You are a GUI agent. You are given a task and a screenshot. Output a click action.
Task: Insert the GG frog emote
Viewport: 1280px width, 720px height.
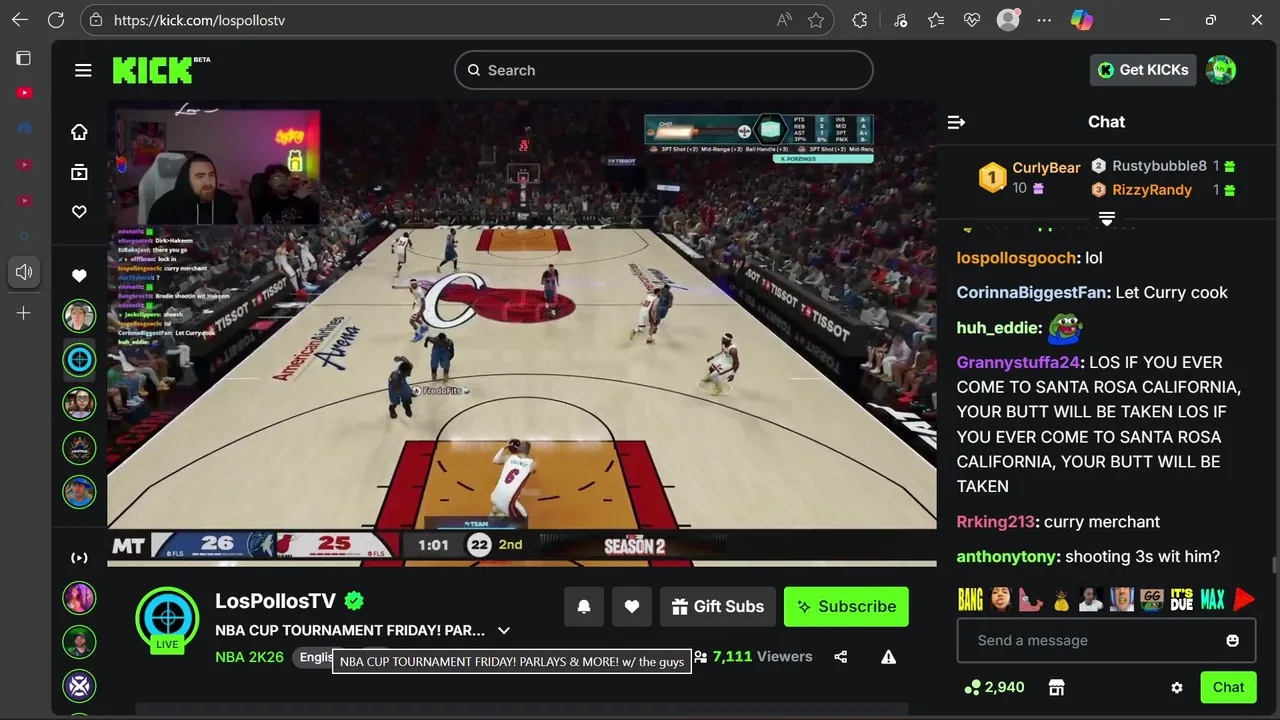pyautogui.click(x=1152, y=599)
